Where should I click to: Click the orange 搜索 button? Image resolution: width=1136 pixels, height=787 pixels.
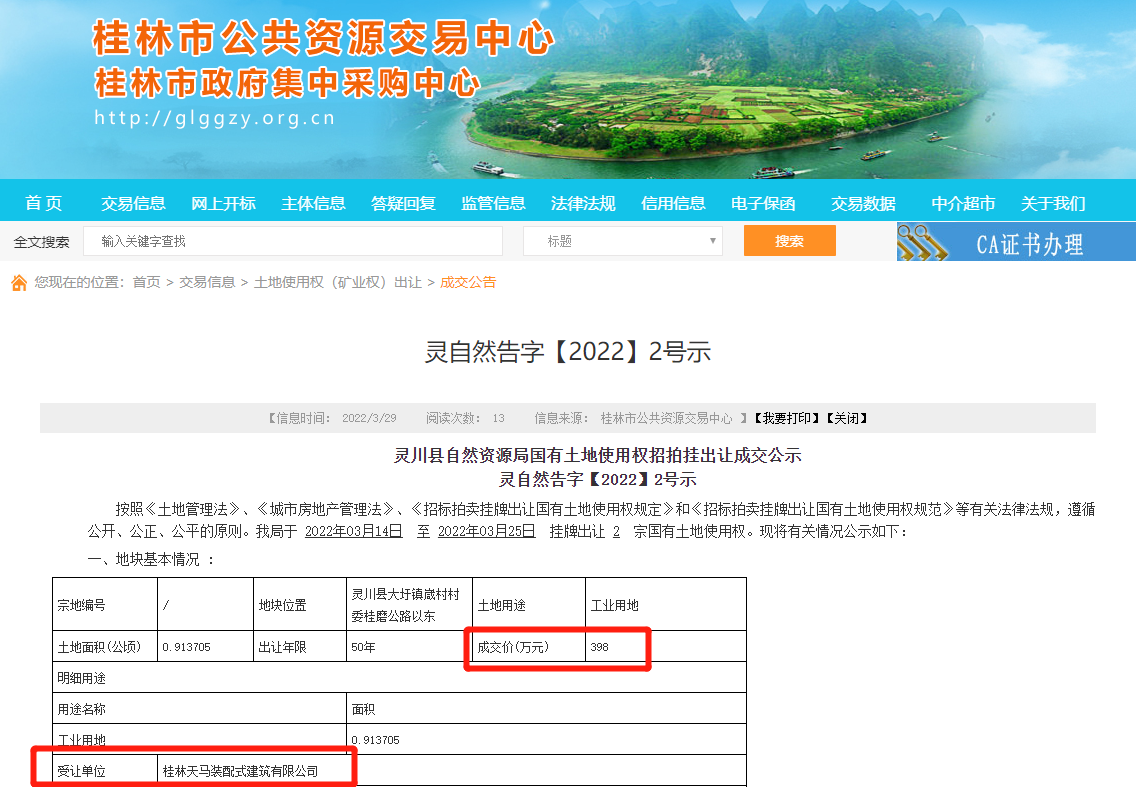[789, 241]
